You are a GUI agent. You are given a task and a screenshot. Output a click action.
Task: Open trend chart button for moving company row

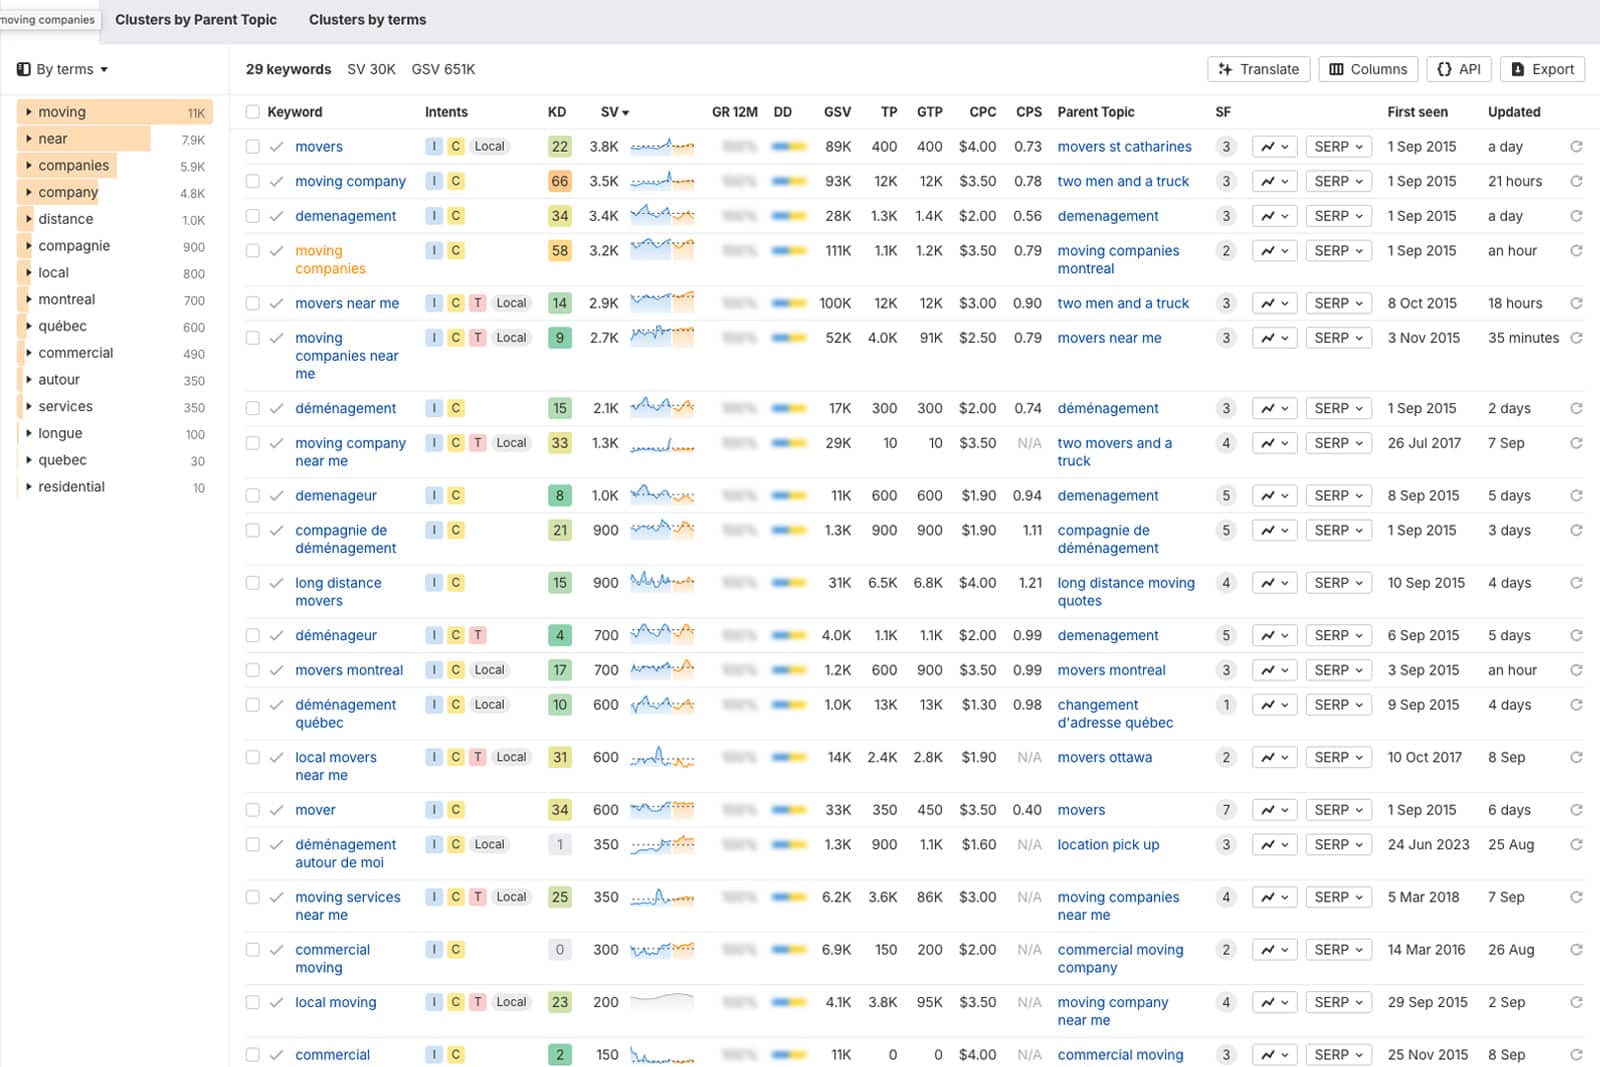(1274, 182)
